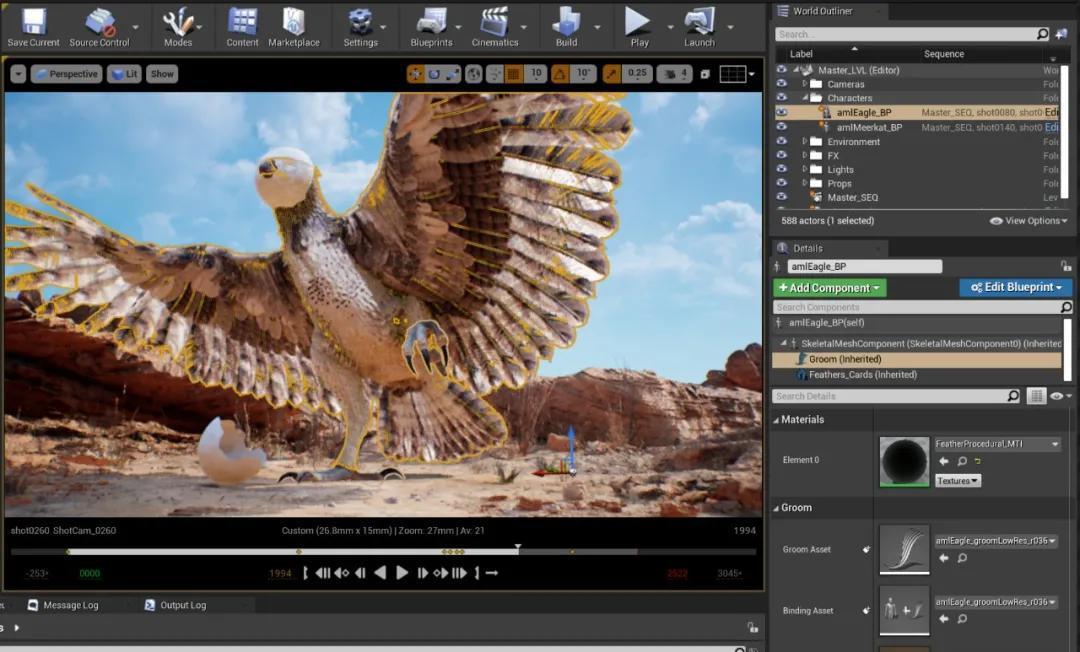Open the viewport layout icon

(x=733, y=74)
